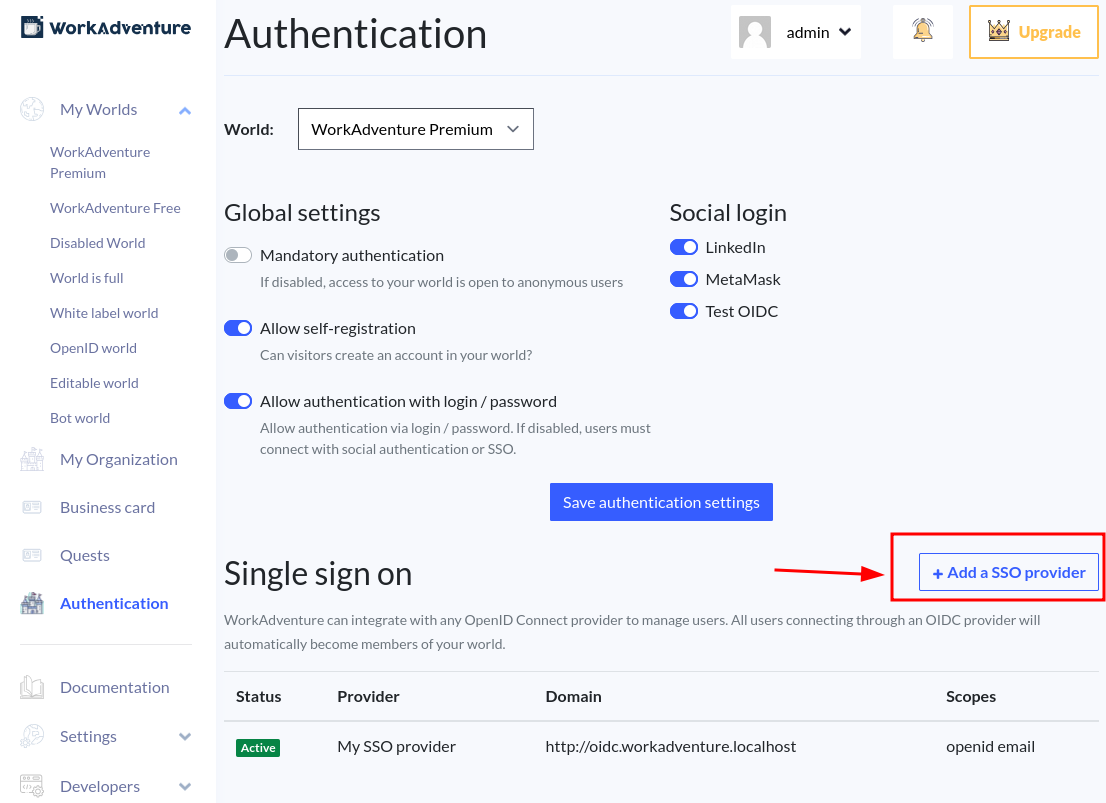Disable the LinkedIn social login toggle
1106x803 pixels.
point(683,247)
